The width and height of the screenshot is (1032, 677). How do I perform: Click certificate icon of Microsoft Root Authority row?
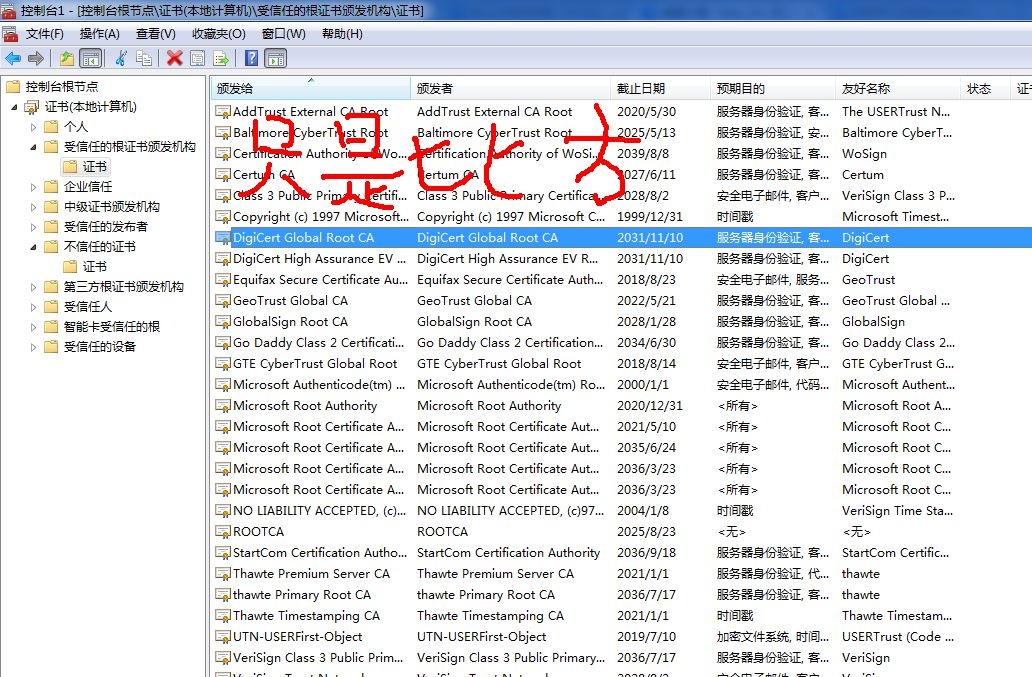click(223, 406)
